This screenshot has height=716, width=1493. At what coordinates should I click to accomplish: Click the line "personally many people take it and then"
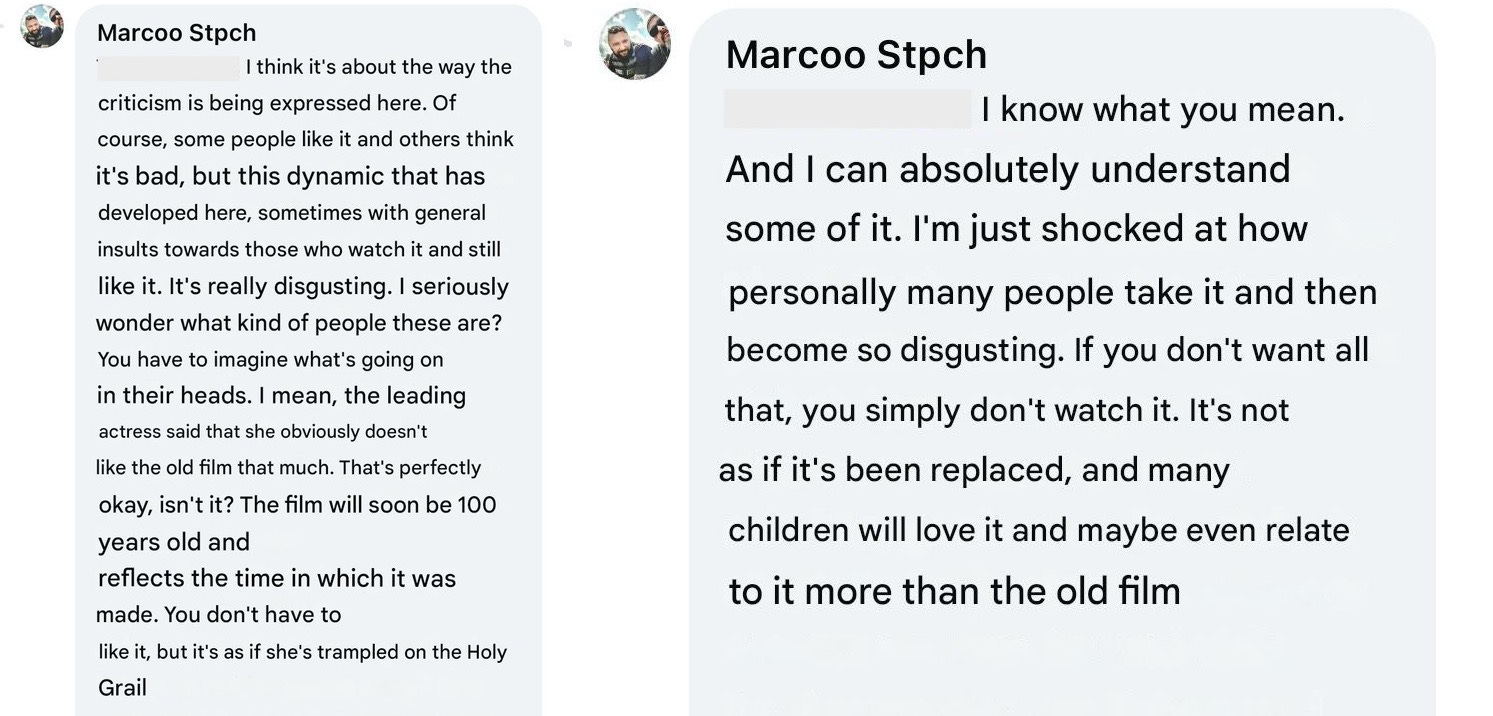(x=1053, y=292)
